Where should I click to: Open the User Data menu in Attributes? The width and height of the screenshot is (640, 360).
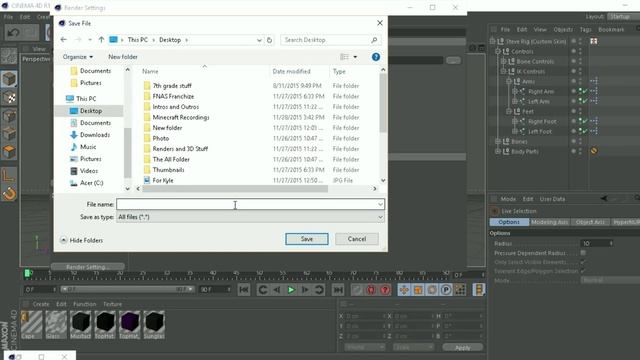click(552, 199)
